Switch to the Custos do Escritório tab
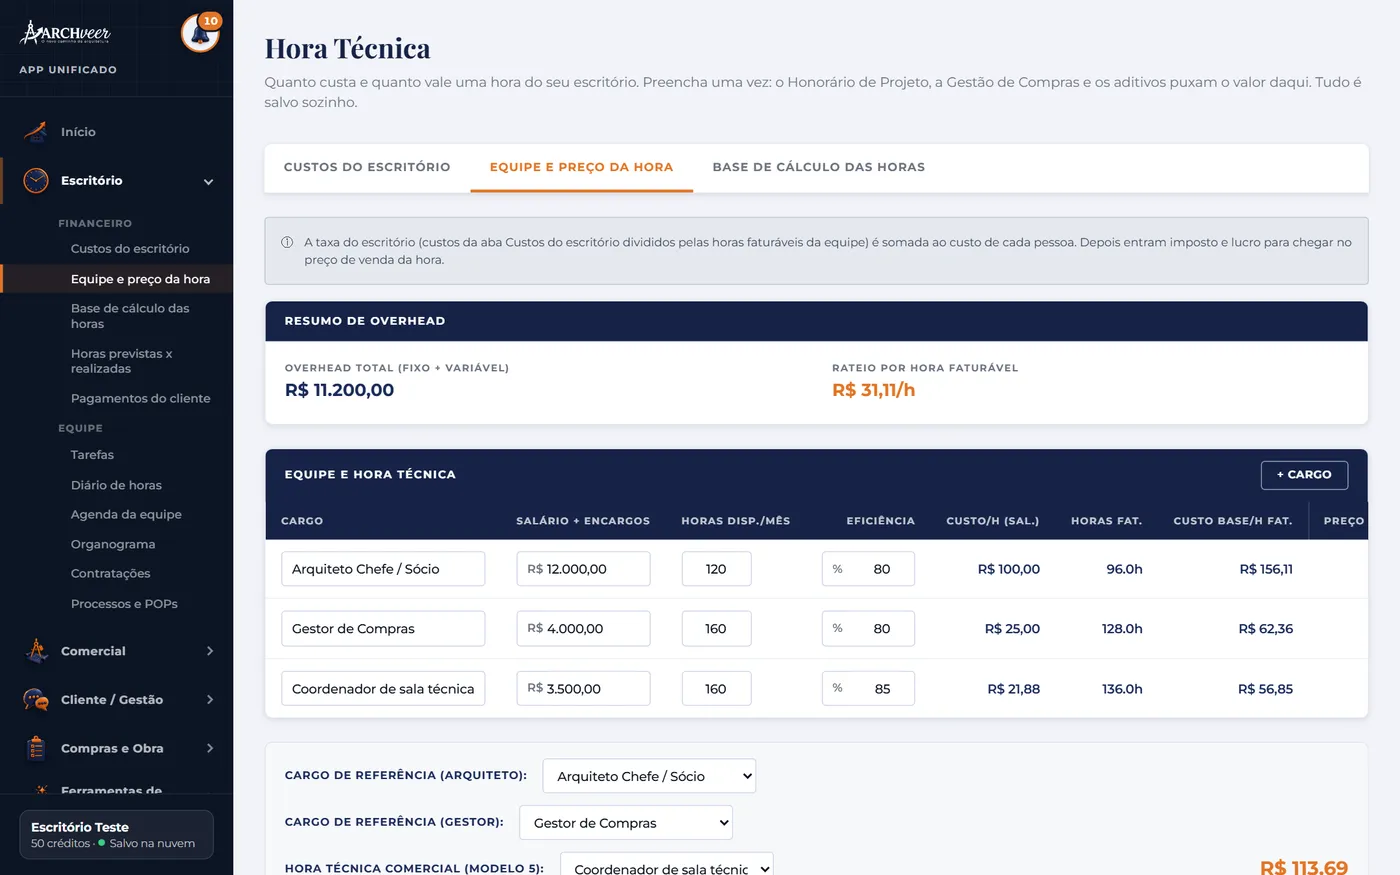Viewport: 1400px width, 875px height. [367, 167]
